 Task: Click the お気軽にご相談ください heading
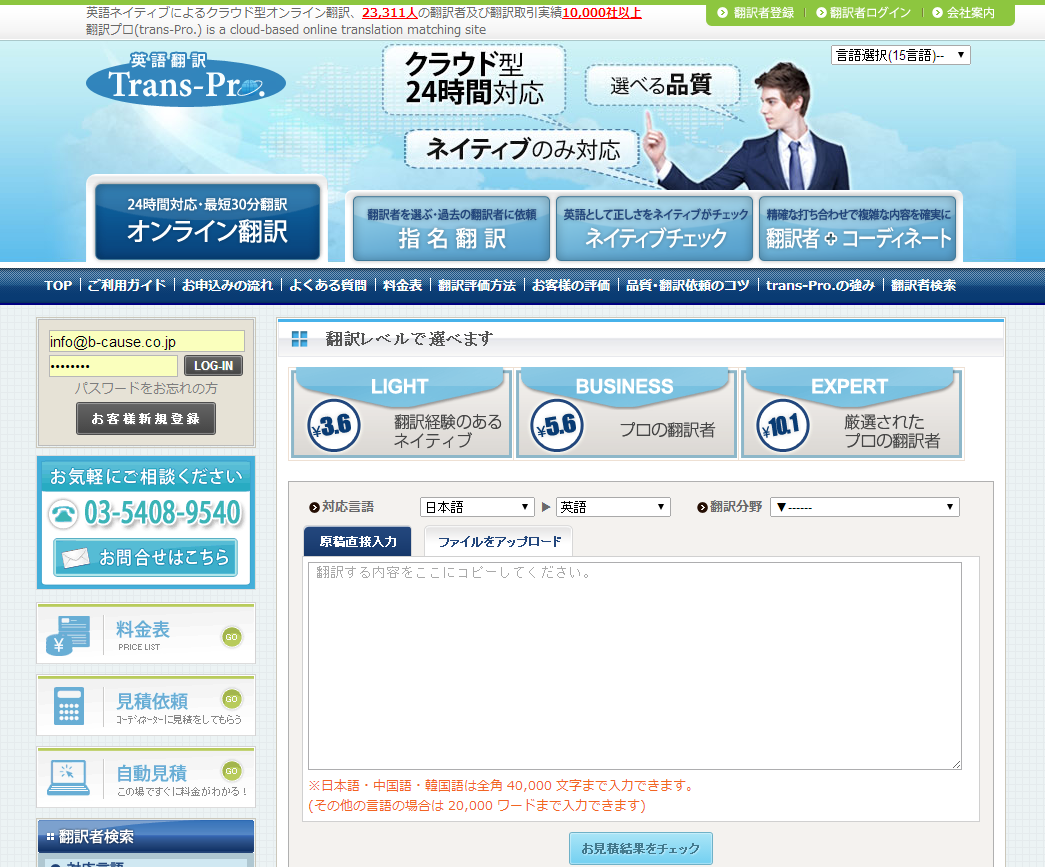147,476
